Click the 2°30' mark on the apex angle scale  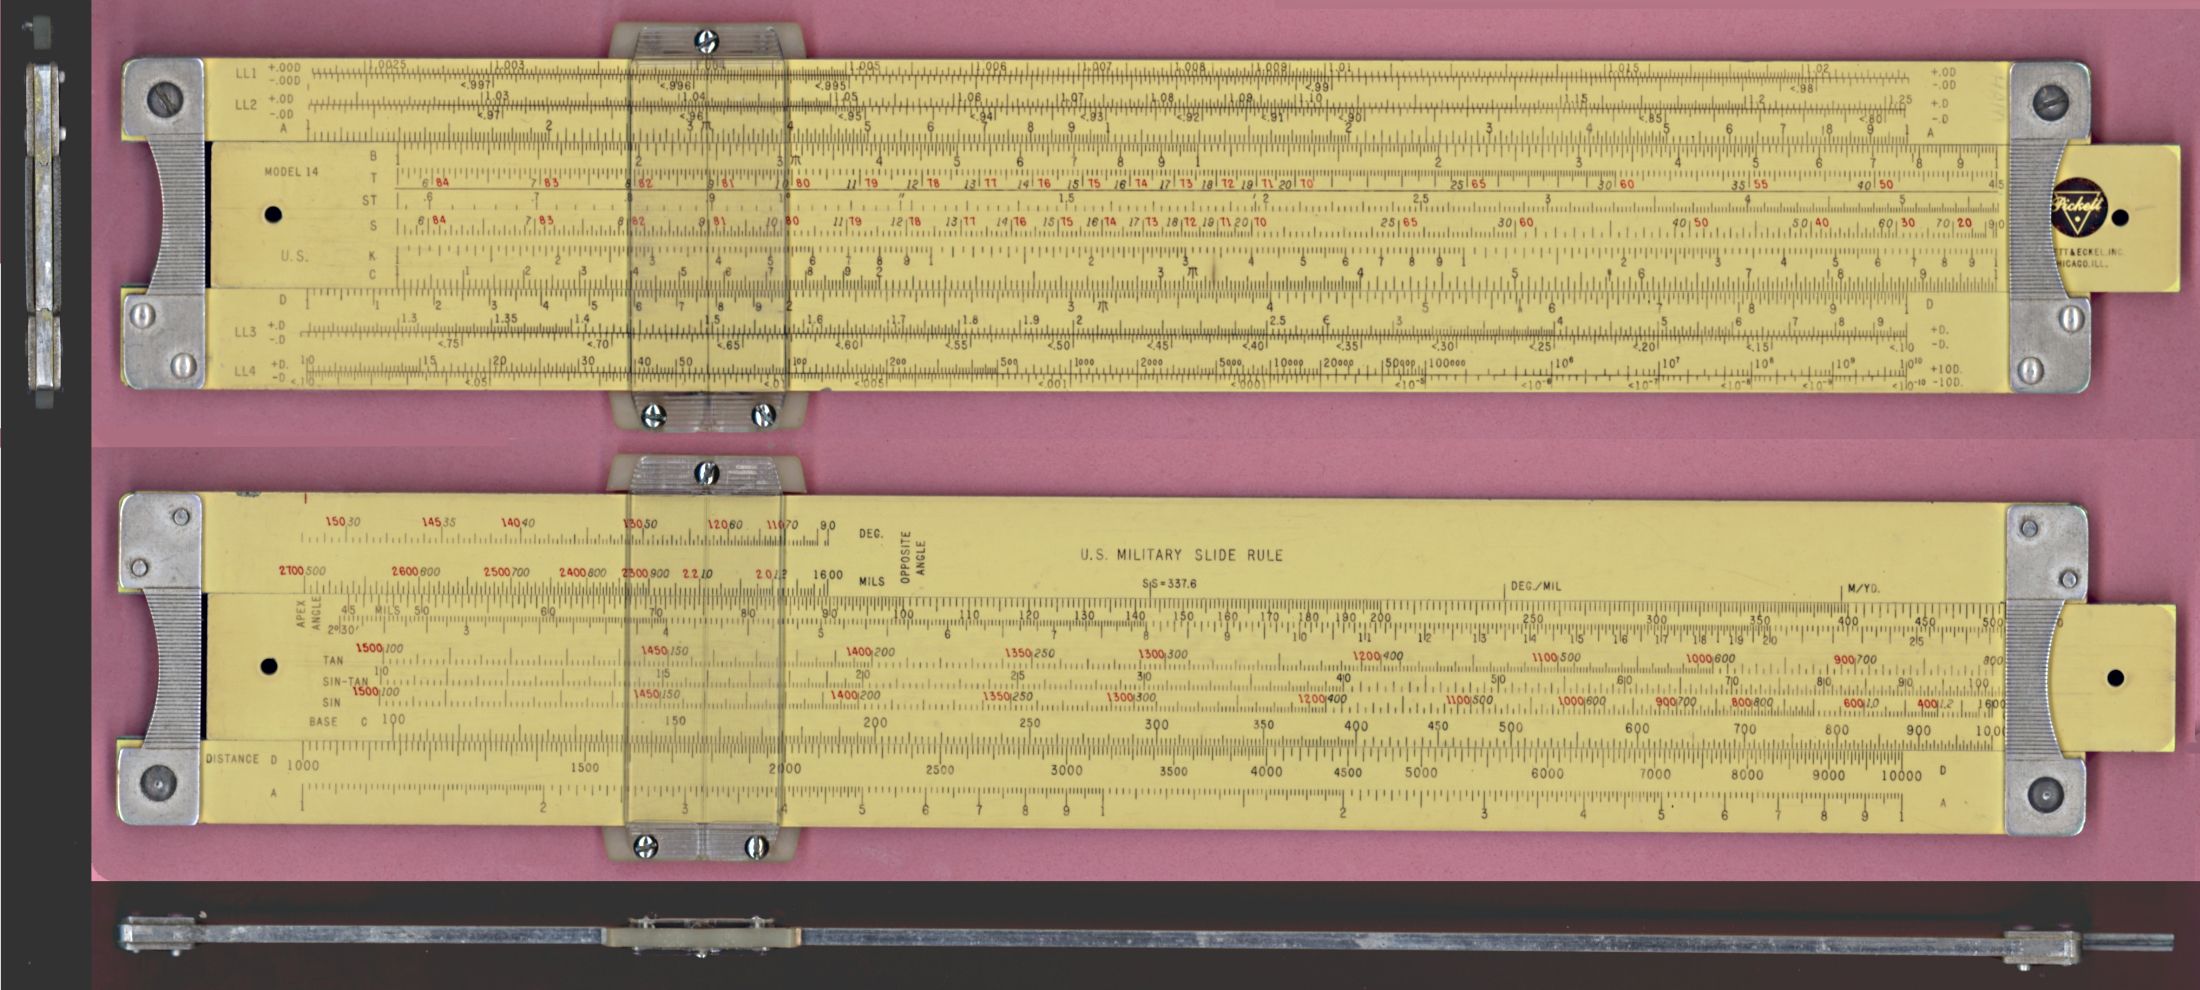pyautogui.click(x=343, y=630)
